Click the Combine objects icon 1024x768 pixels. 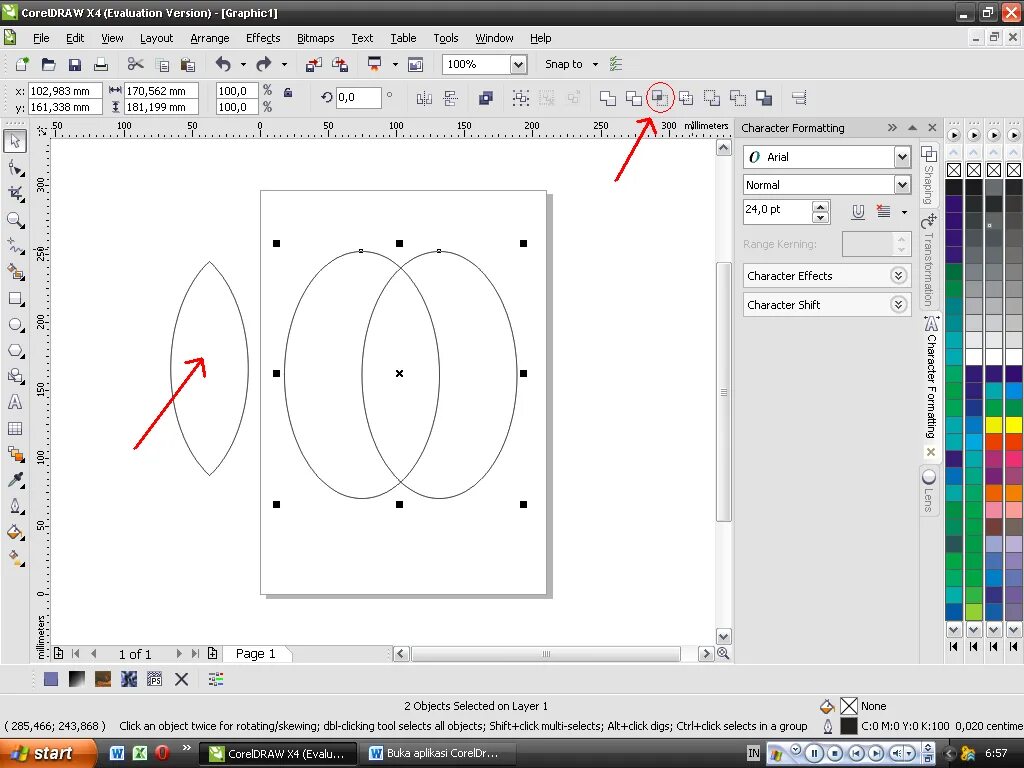[485, 98]
